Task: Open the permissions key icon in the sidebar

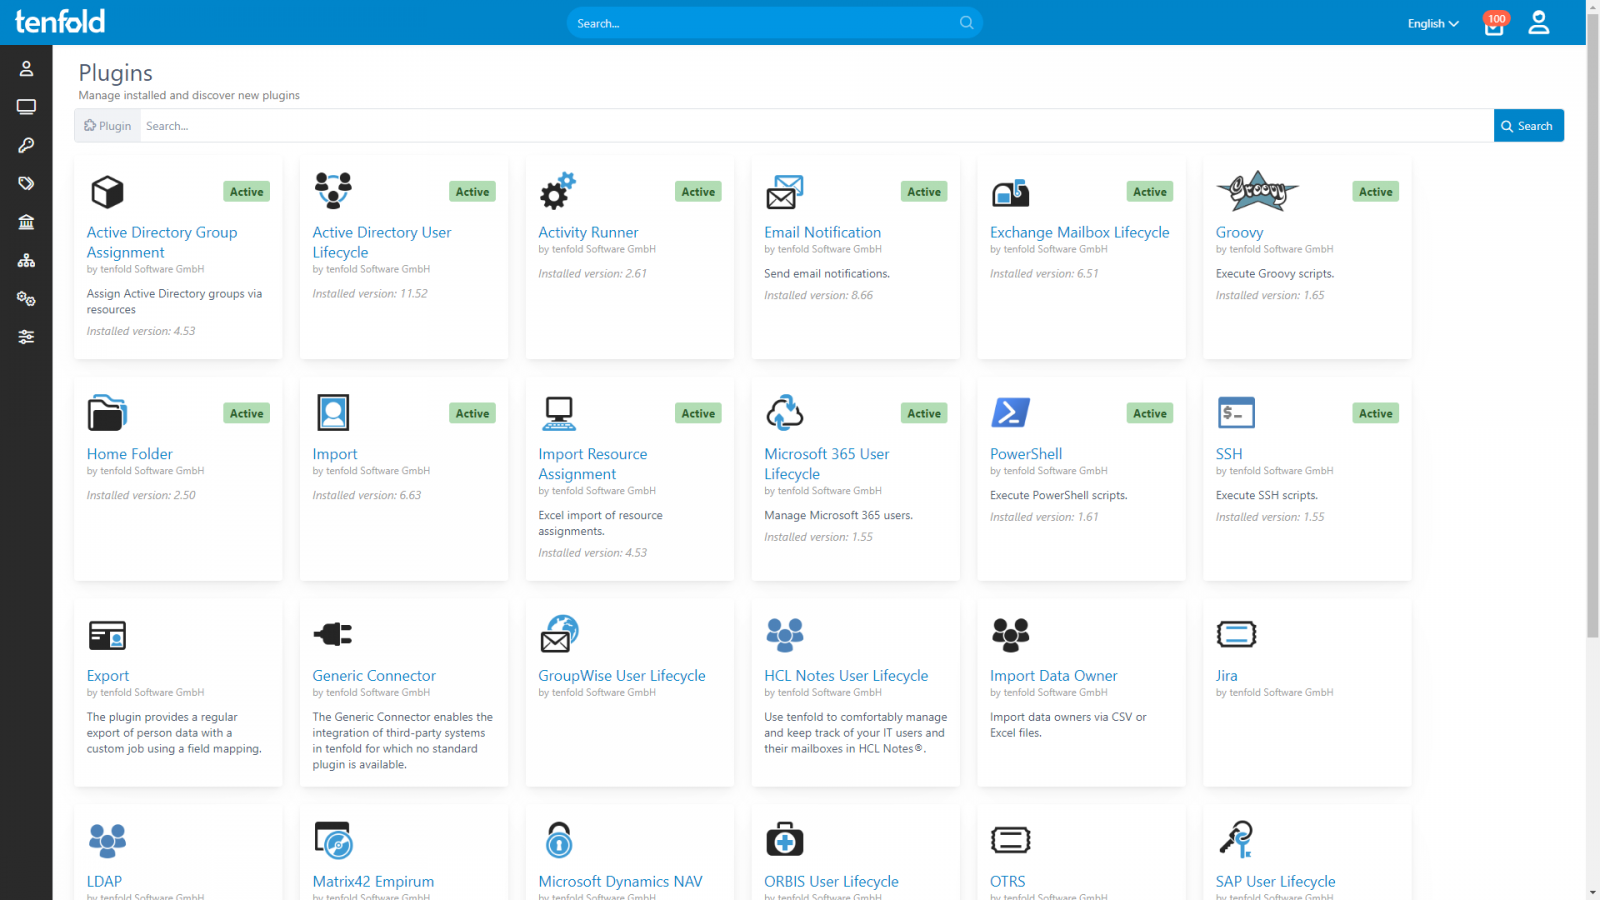Action: pyautogui.click(x=26, y=145)
